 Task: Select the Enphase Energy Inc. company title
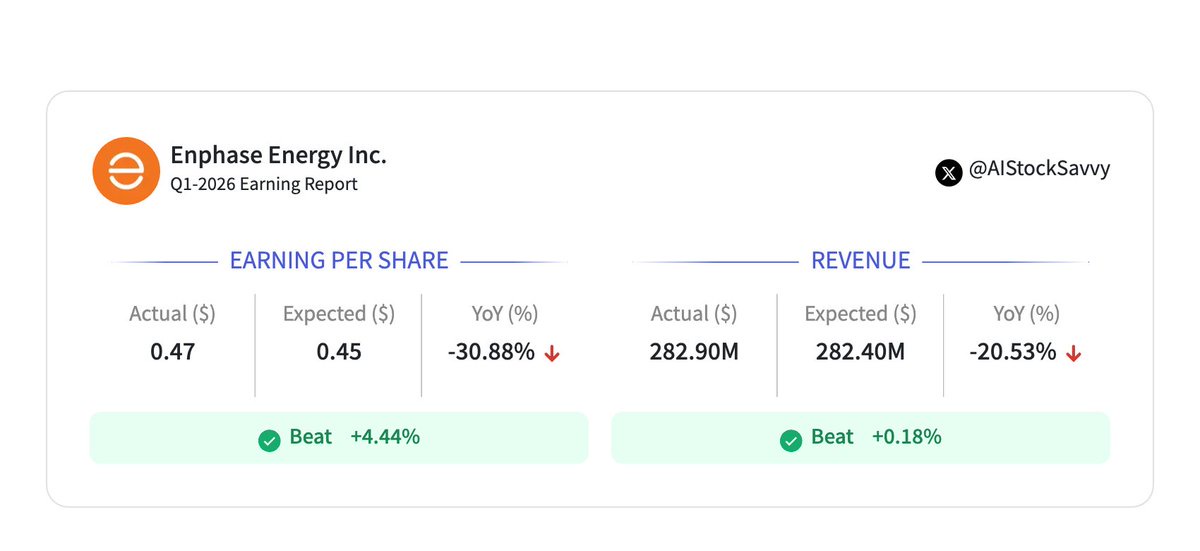coord(278,155)
